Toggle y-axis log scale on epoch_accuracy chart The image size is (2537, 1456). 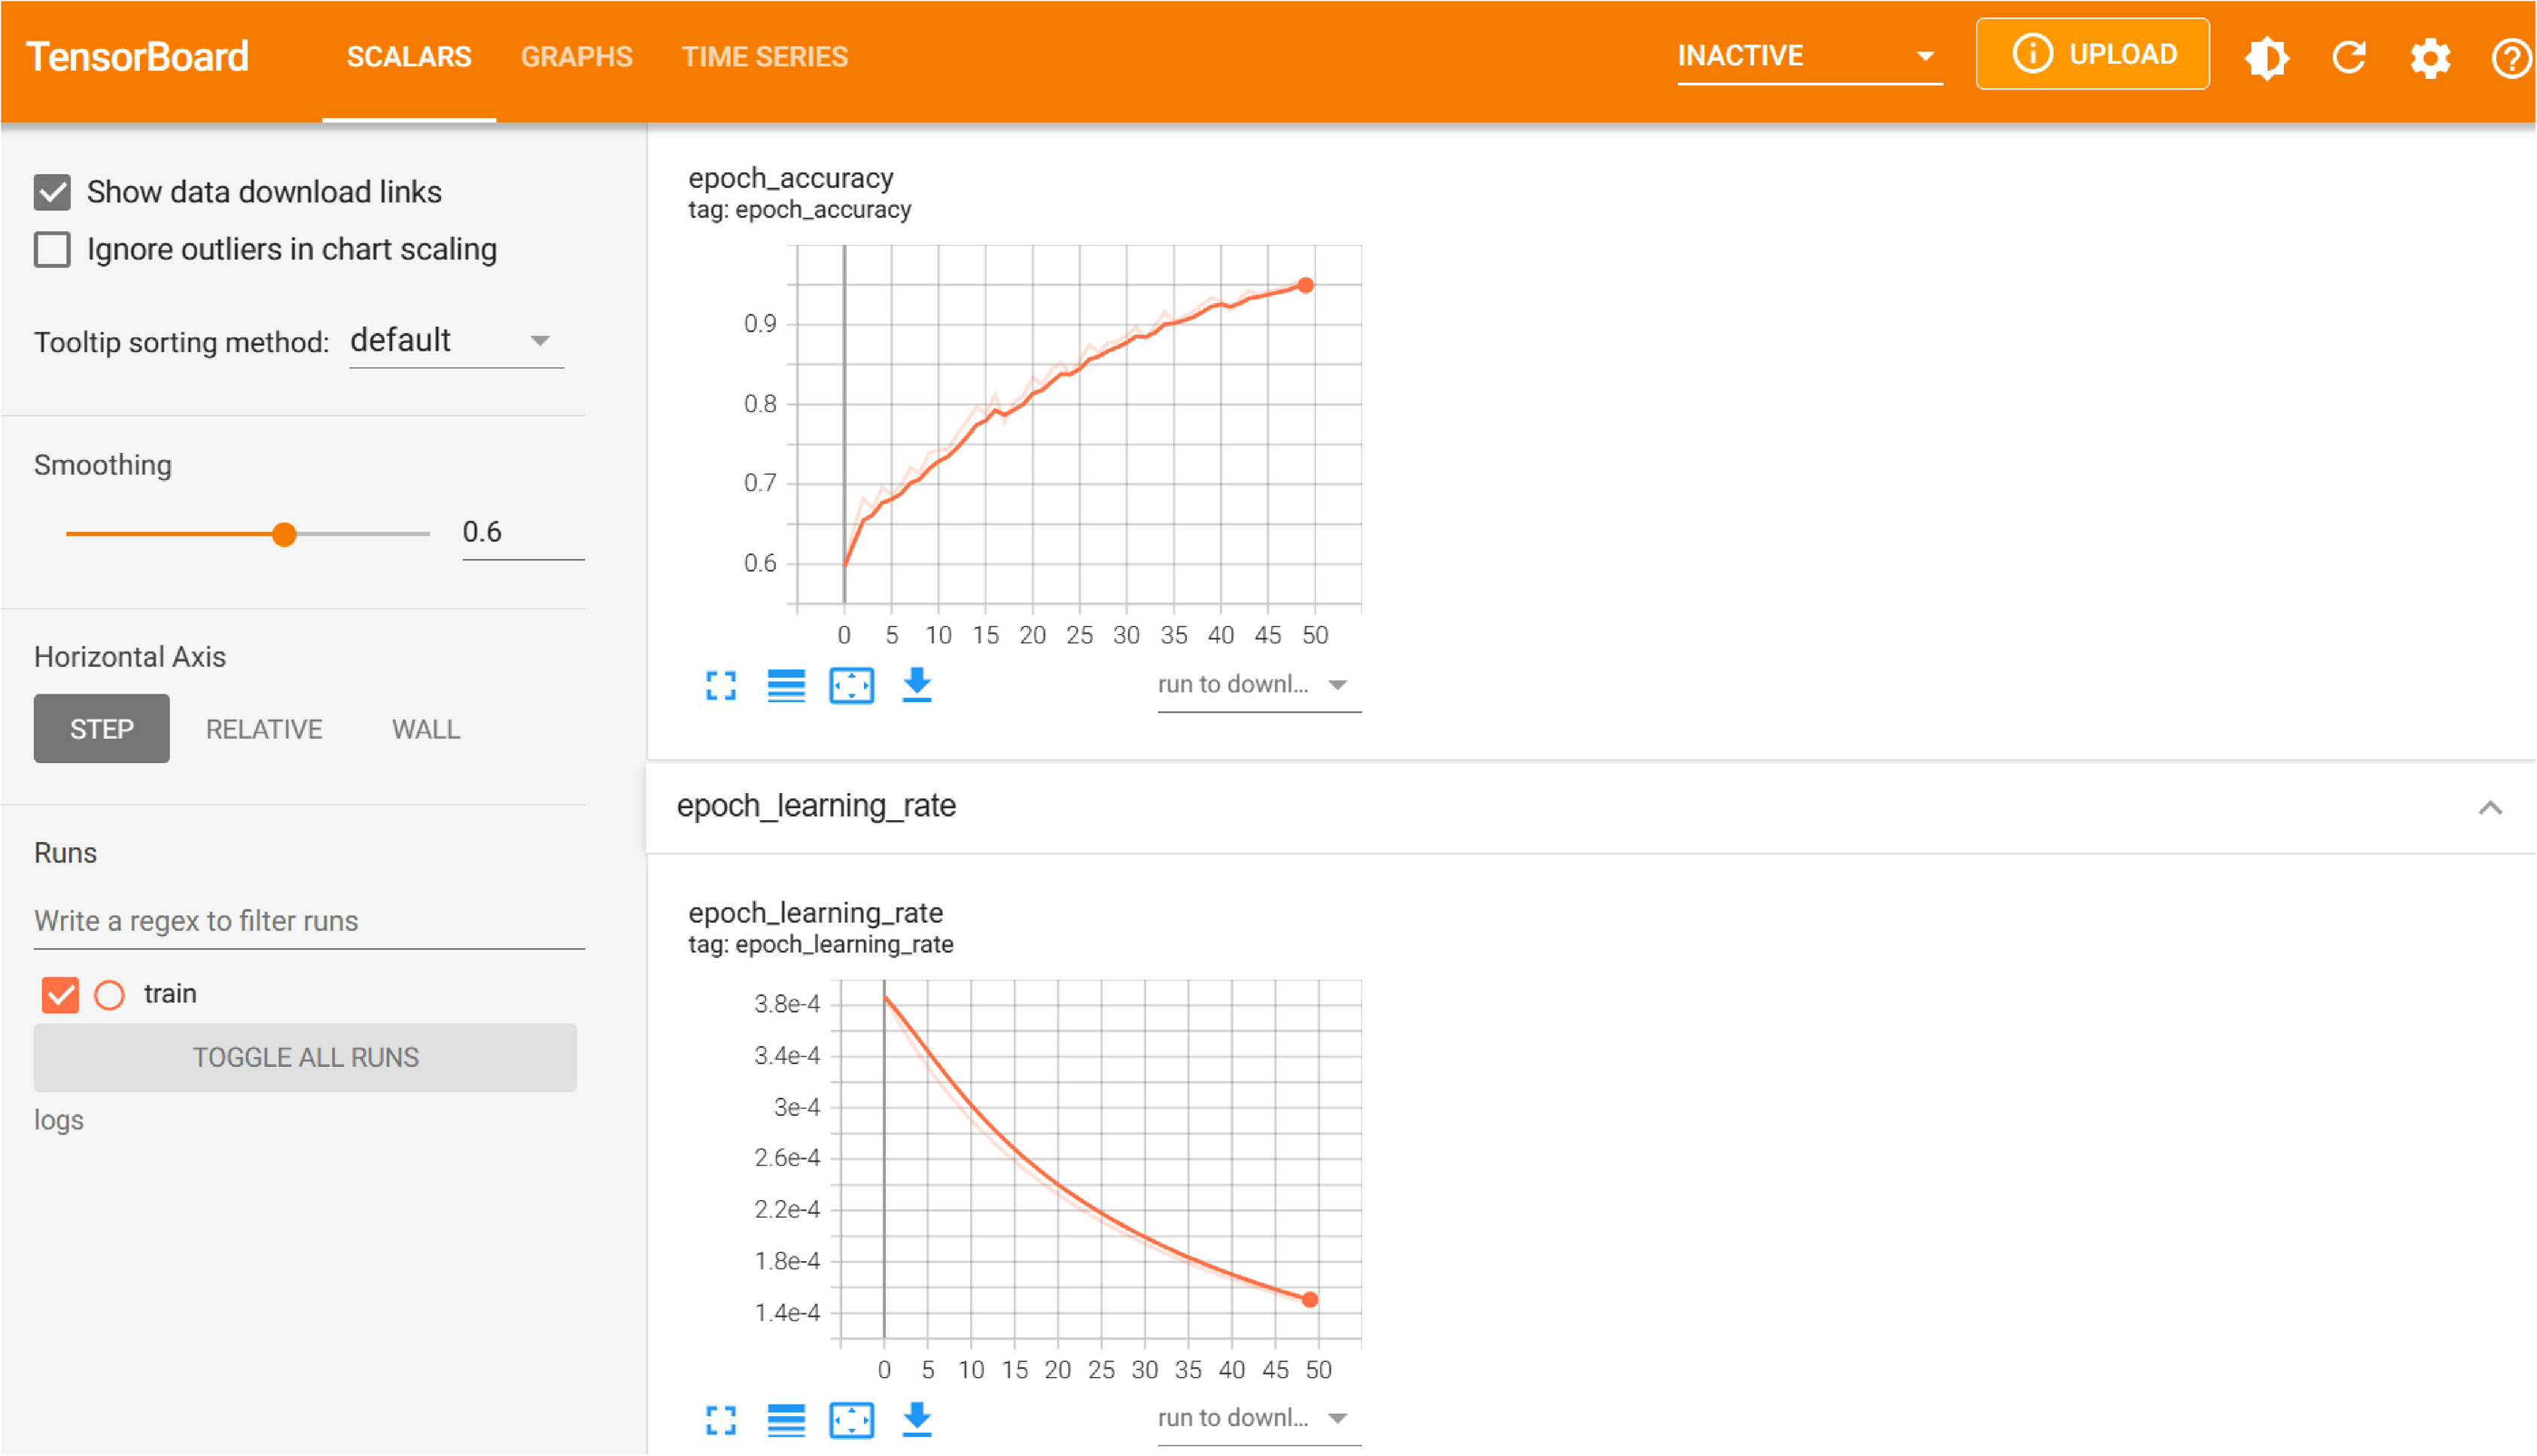pyautogui.click(x=786, y=686)
